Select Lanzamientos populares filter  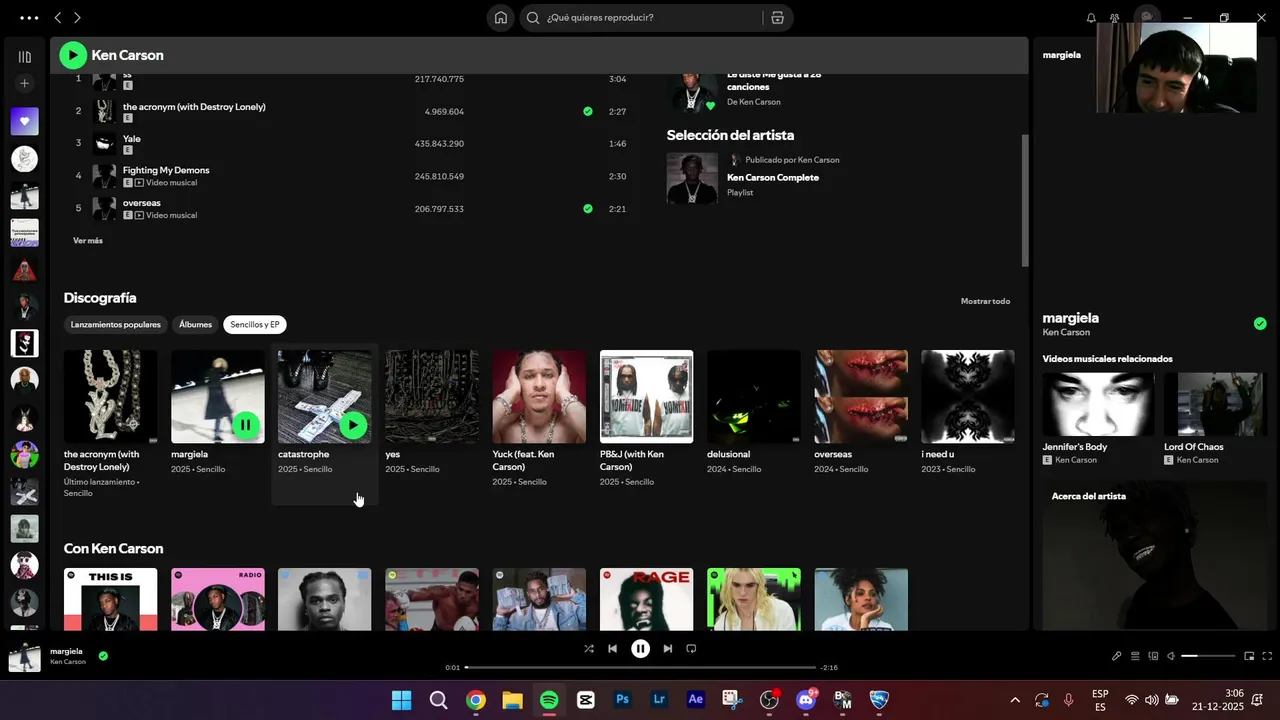[115, 324]
